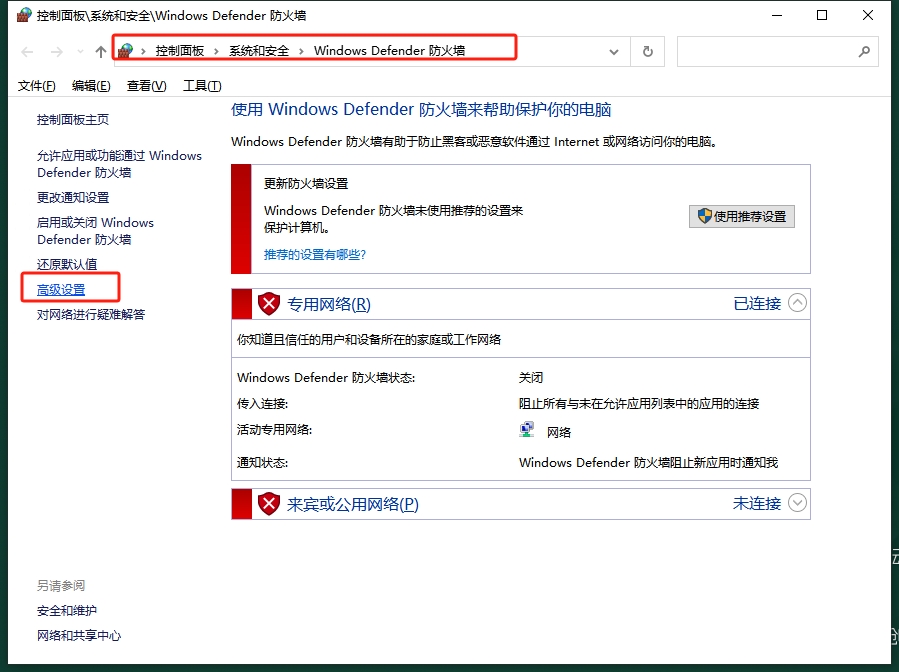The image size is (899, 672).
Task: Click the search magnifier icon
Action: (864, 51)
